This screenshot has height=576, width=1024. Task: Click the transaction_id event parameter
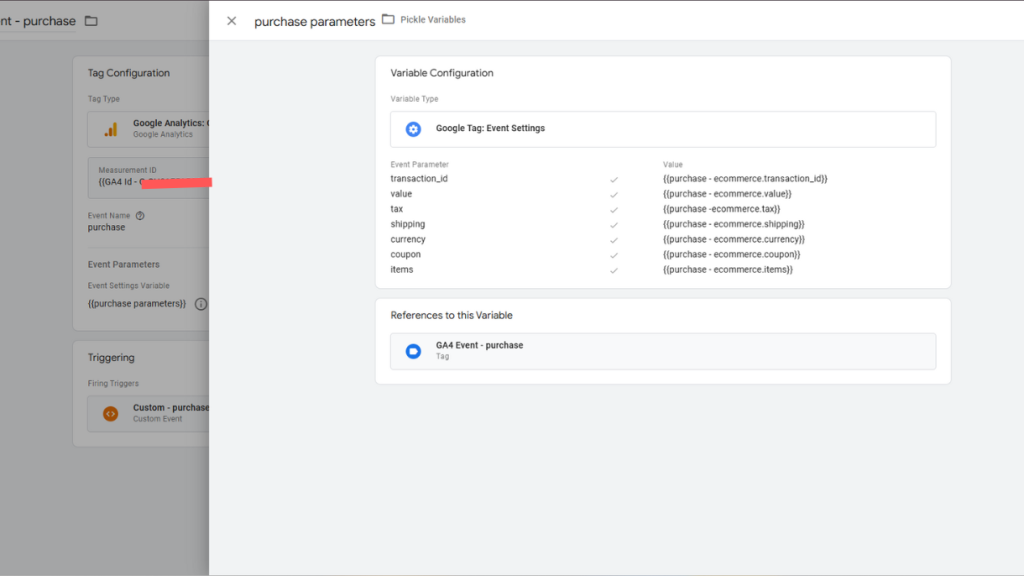coord(419,178)
